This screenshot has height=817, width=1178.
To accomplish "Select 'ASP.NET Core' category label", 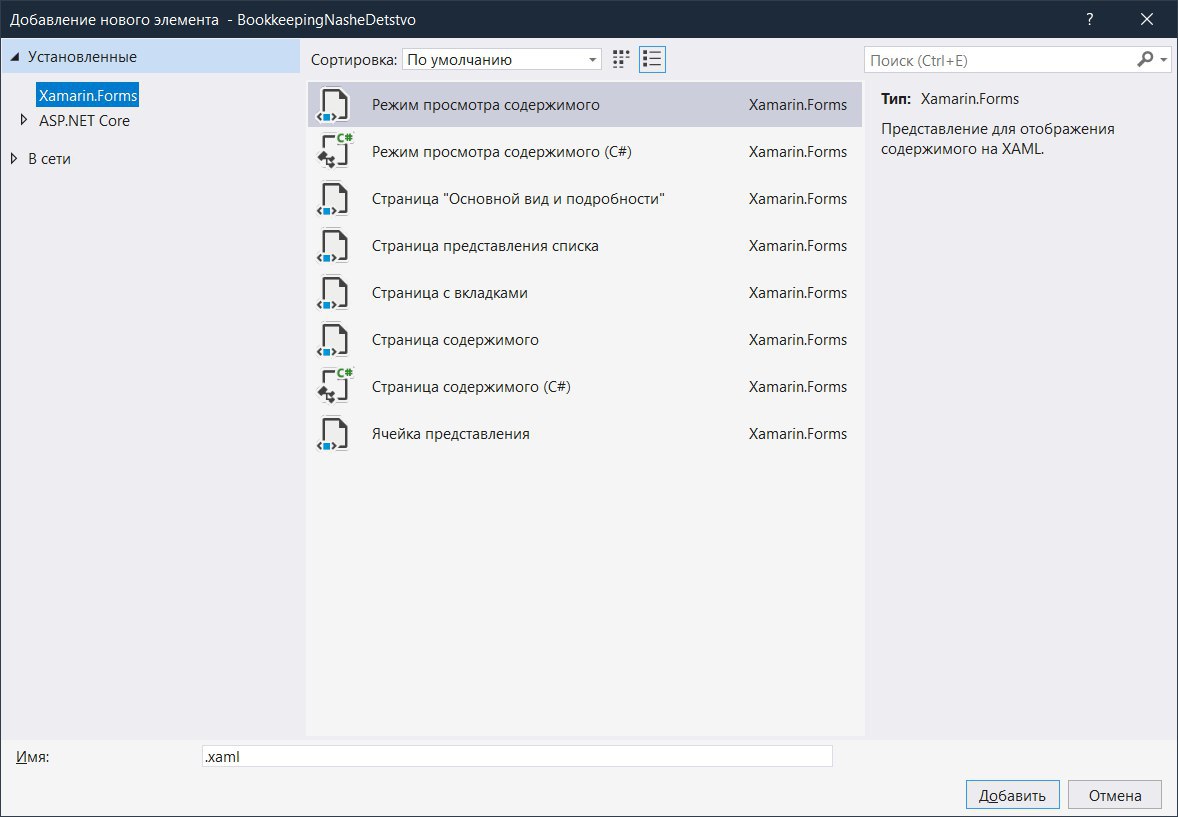I will click(84, 120).
